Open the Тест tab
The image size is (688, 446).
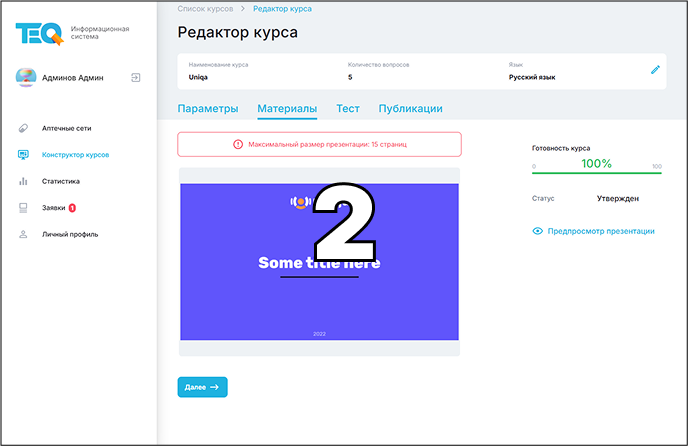coord(347,109)
